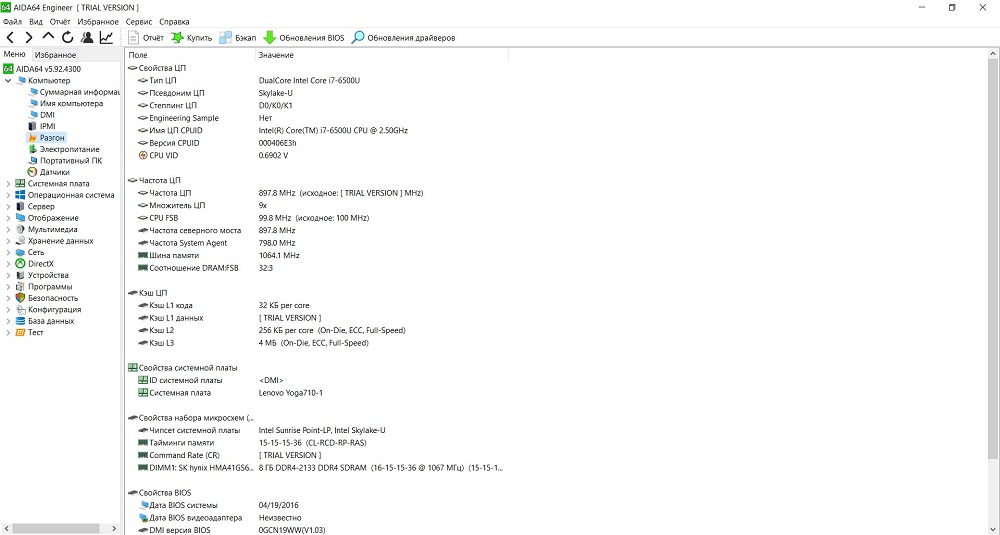Click the Устройства tree icon
This screenshot has height=535, width=1000.
coord(20,275)
